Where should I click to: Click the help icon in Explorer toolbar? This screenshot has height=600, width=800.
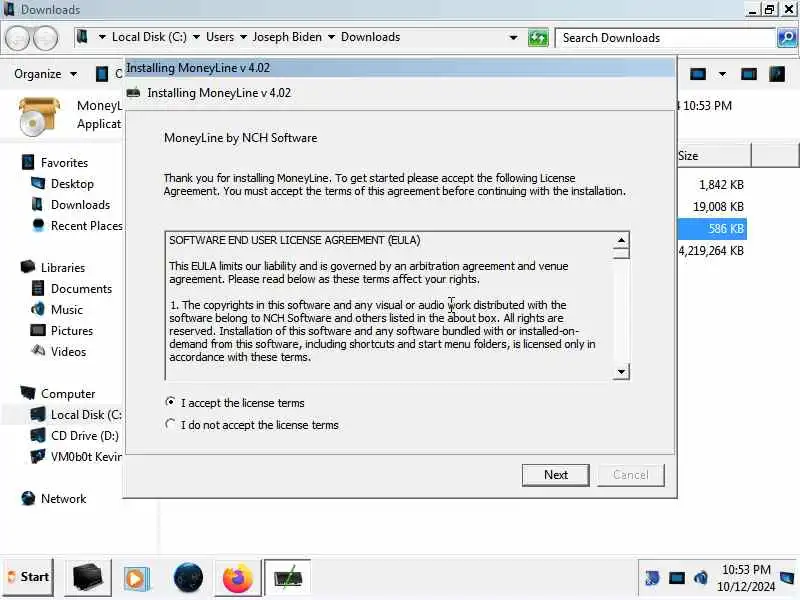pyautogui.click(x=777, y=74)
